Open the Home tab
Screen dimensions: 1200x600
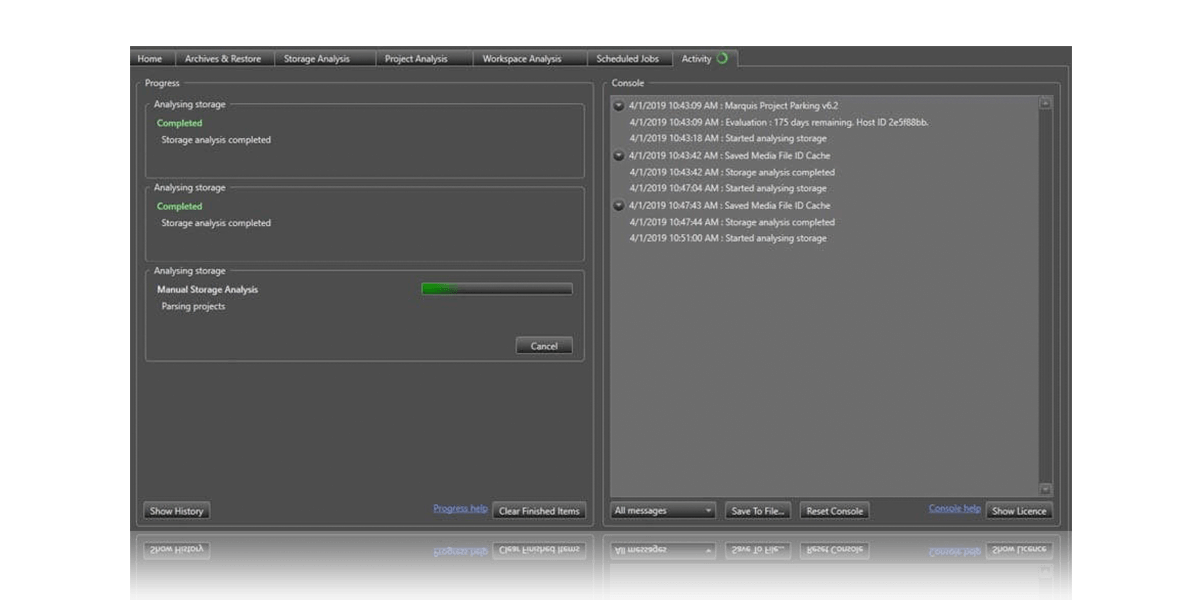(x=150, y=59)
